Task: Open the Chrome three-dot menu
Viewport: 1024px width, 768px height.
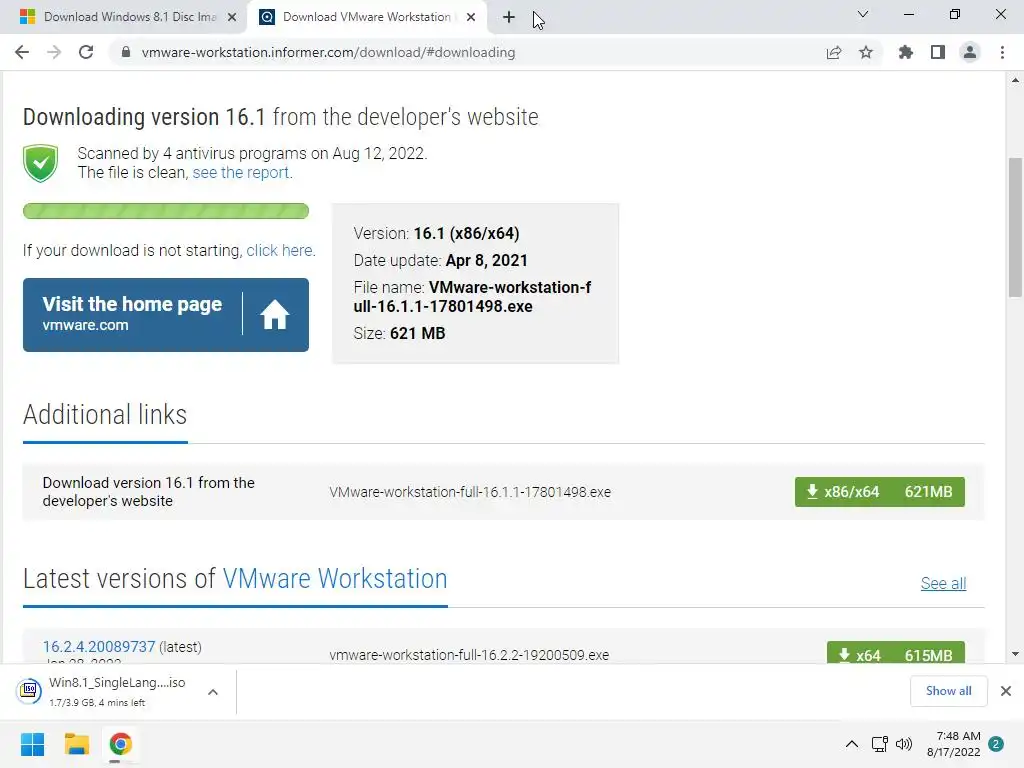Action: pyautogui.click(x=1002, y=52)
